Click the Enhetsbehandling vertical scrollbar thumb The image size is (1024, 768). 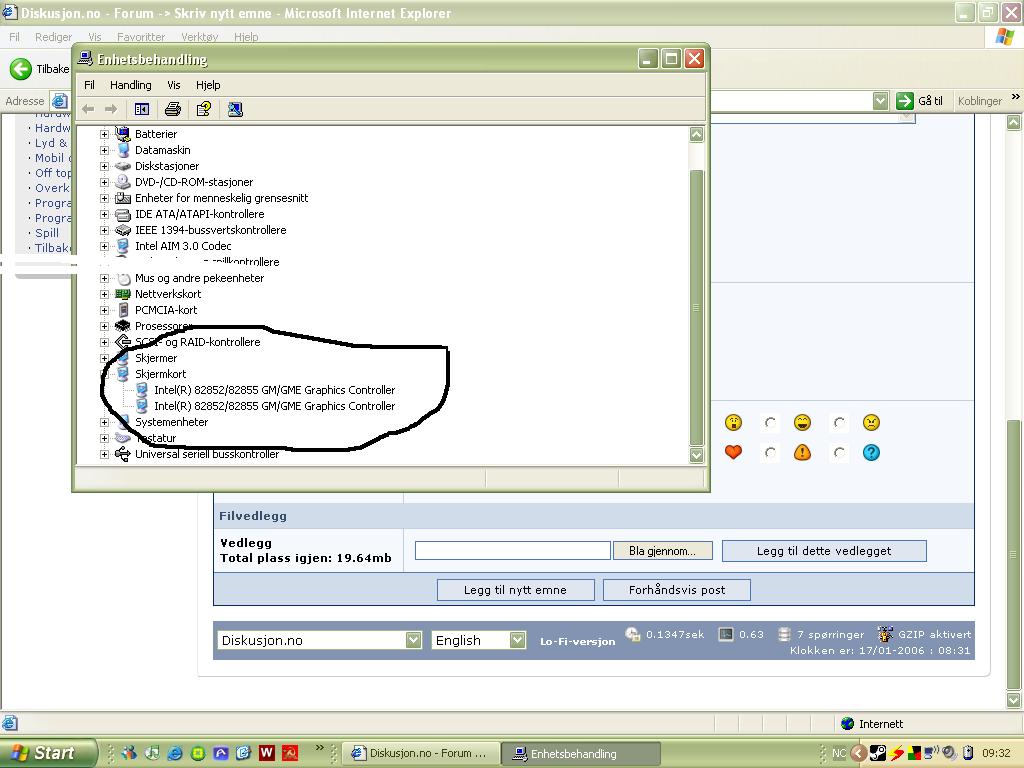pyautogui.click(x=697, y=308)
